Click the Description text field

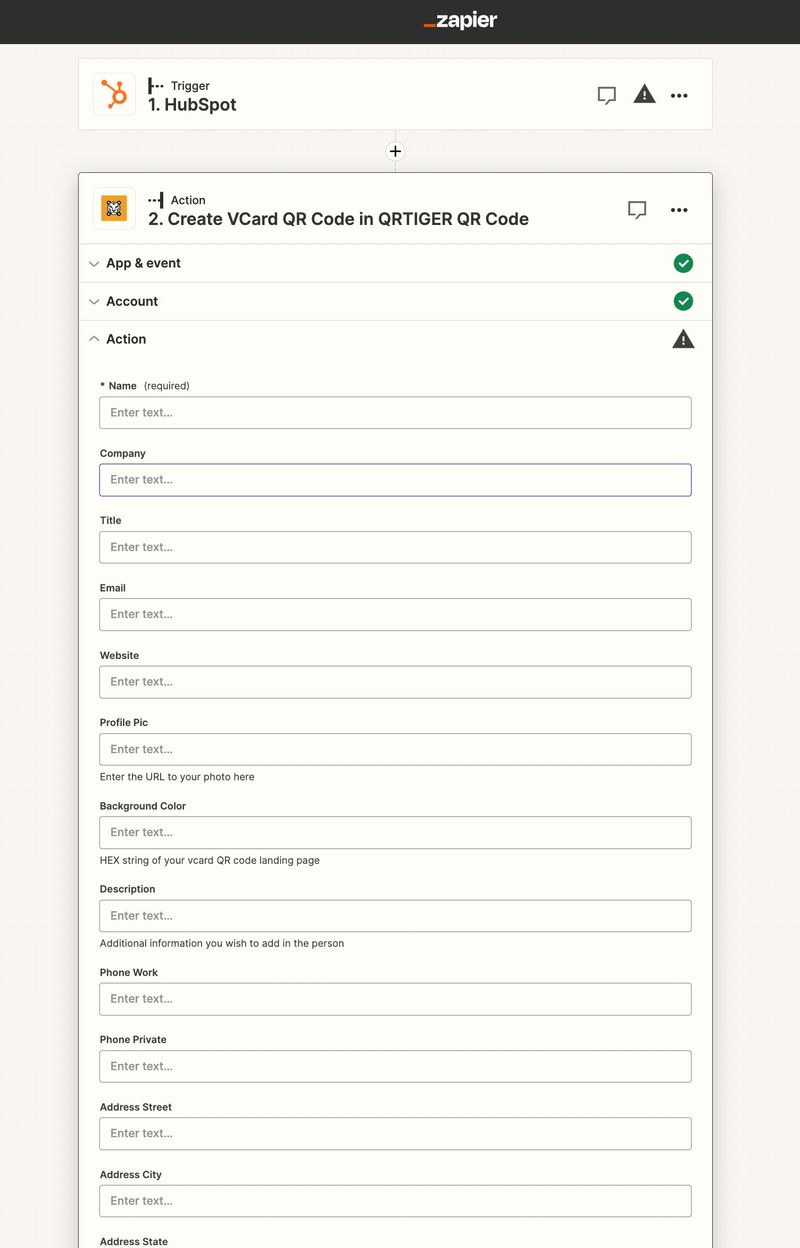point(395,916)
